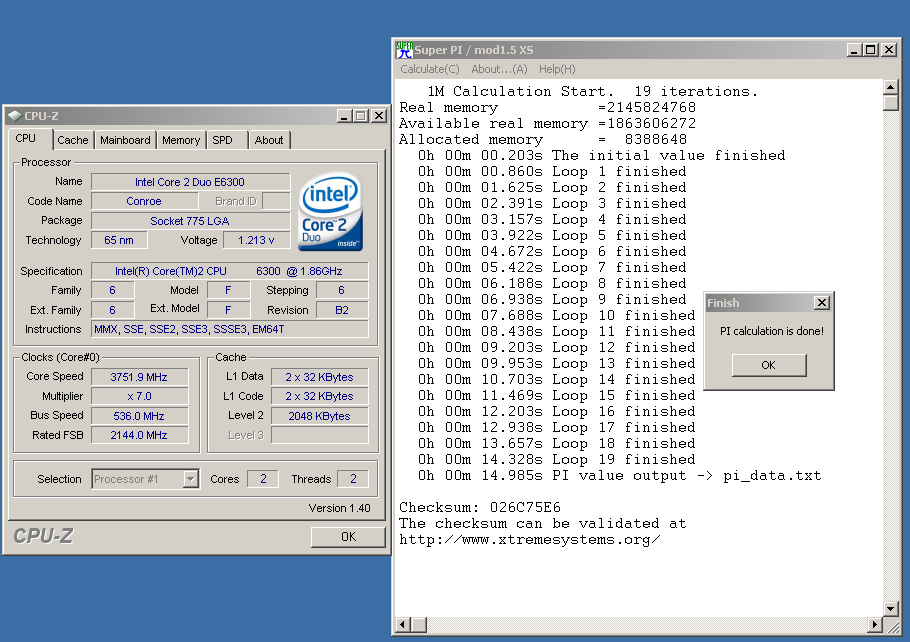
Task: Click the Super PI vertical scrollbar down arrow
Action: tap(891, 608)
